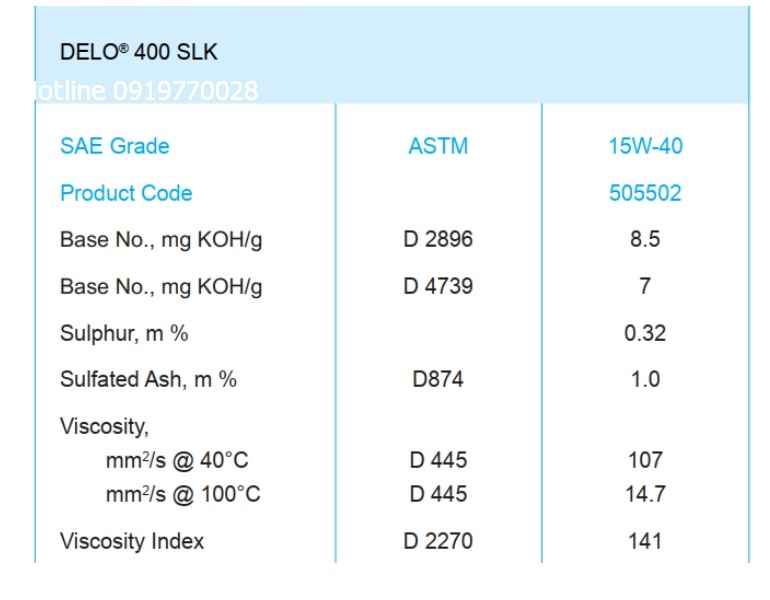Select product code number 505502
This screenshot has width=770, height=600.
point(645,193)
